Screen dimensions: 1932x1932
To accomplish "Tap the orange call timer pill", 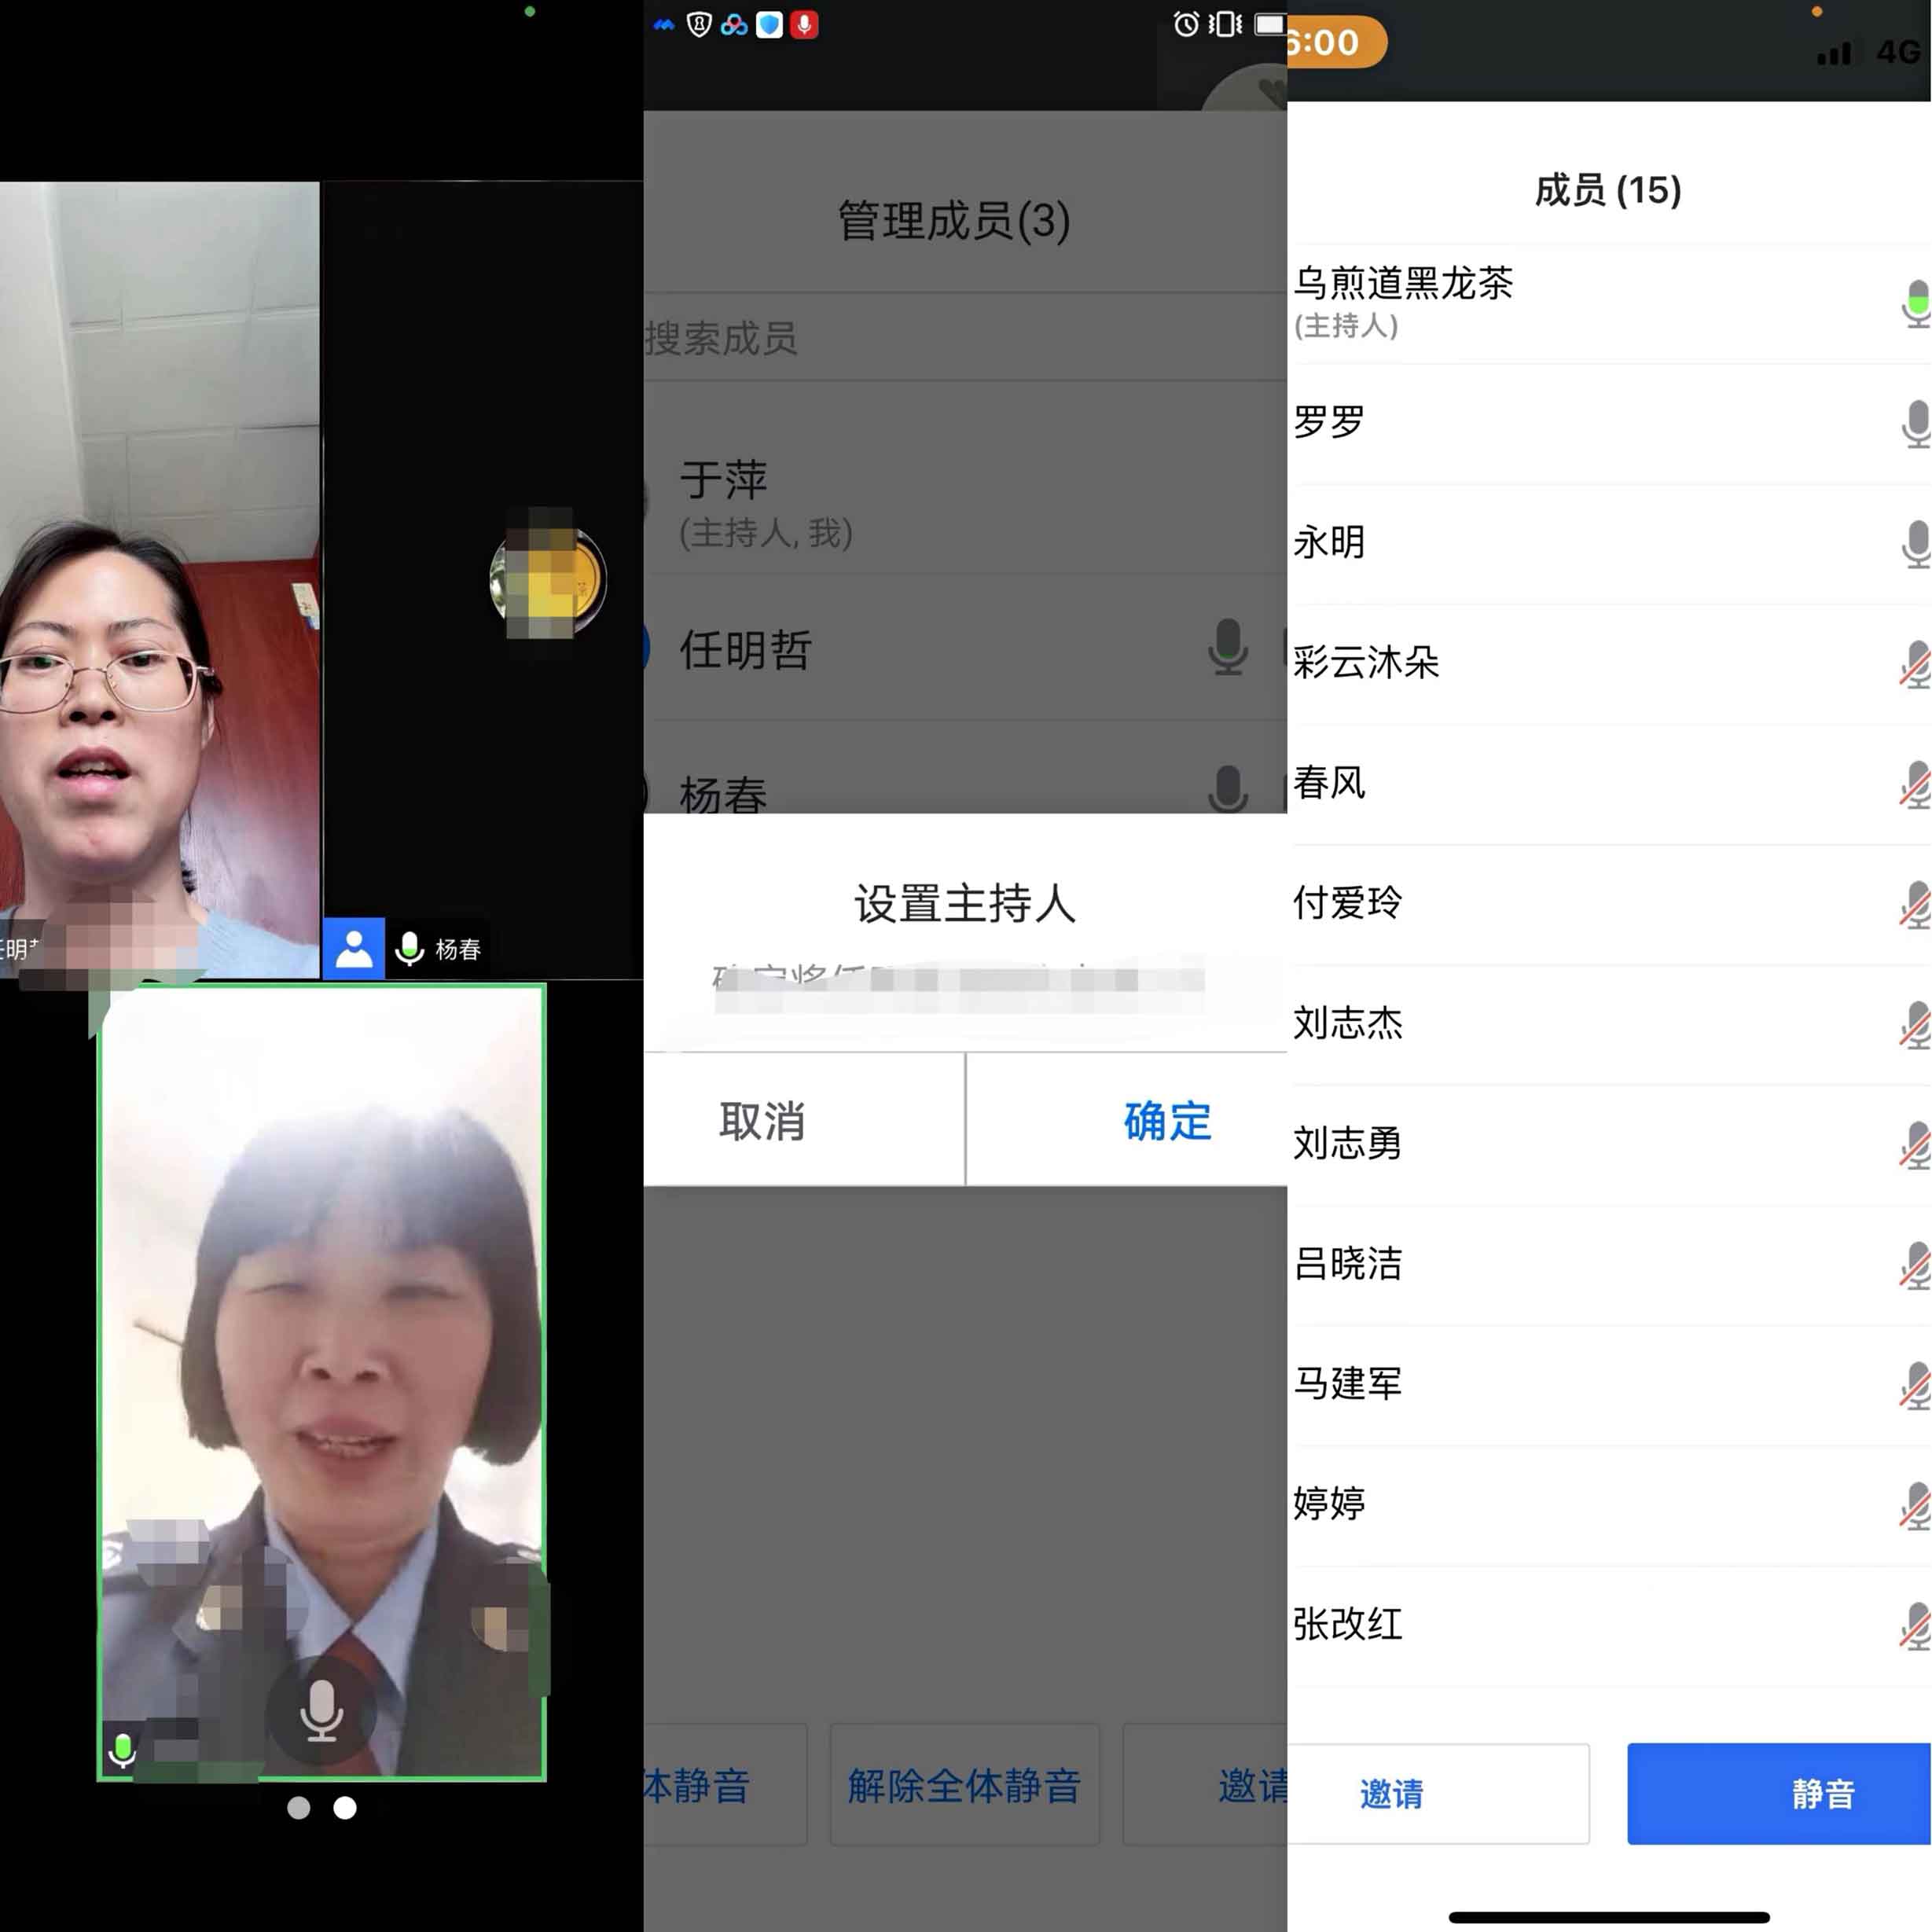I will pyautogui.click(x=1333, y=43).
